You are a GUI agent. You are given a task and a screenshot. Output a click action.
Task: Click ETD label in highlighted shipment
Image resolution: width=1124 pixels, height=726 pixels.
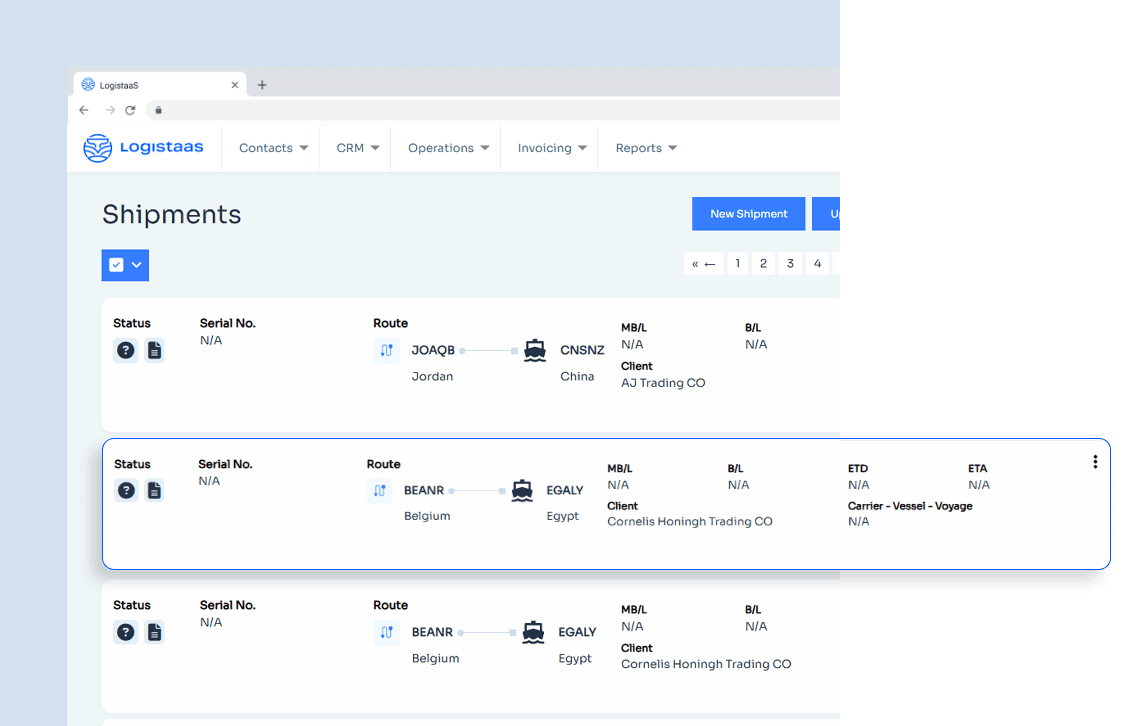(857, 469)
